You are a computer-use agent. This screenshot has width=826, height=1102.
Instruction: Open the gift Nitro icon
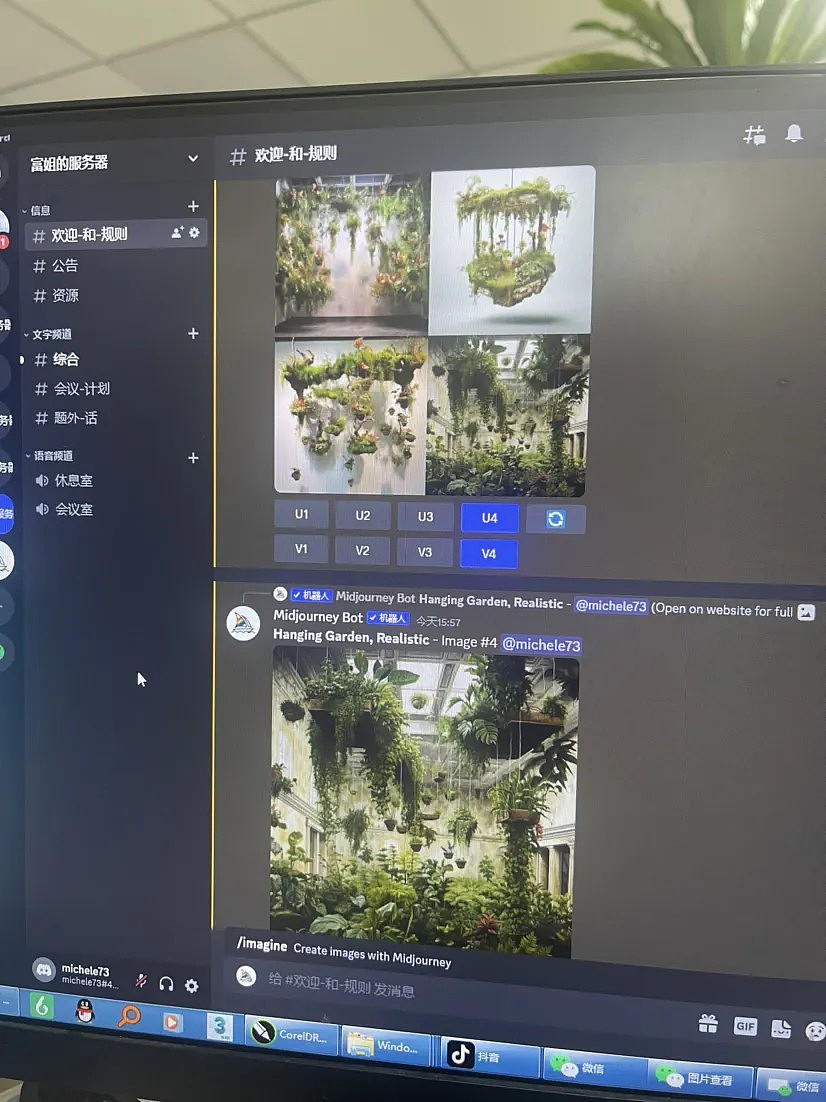tap(707, 1024)
